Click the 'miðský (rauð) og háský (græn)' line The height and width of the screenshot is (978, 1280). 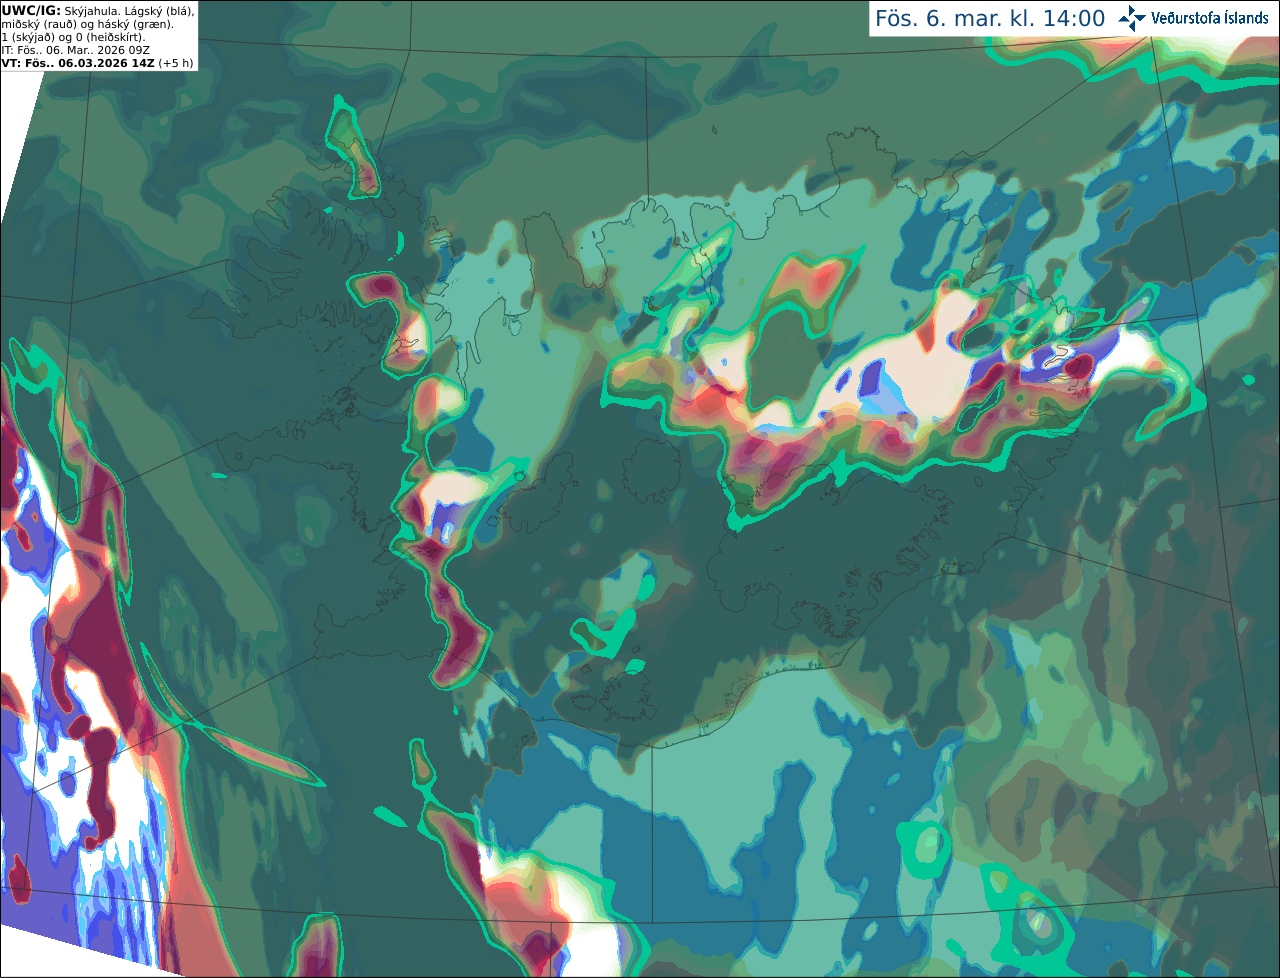point(87,24)
